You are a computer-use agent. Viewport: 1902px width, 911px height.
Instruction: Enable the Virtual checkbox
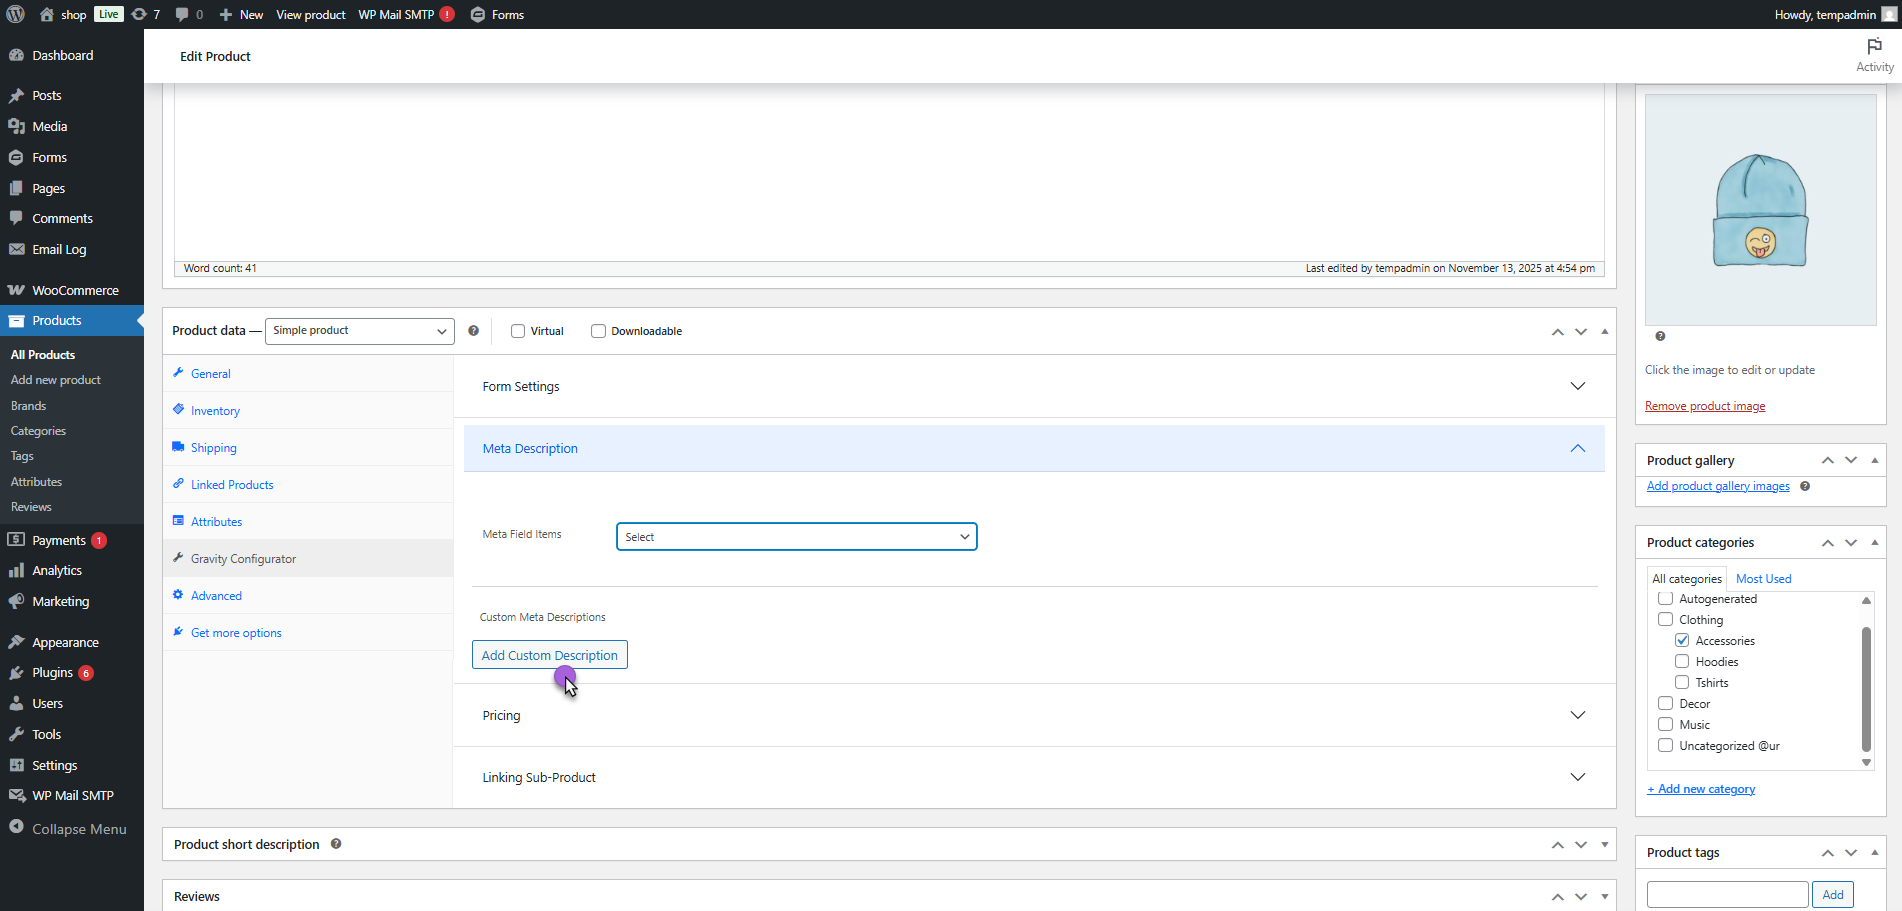click(518, 331)
